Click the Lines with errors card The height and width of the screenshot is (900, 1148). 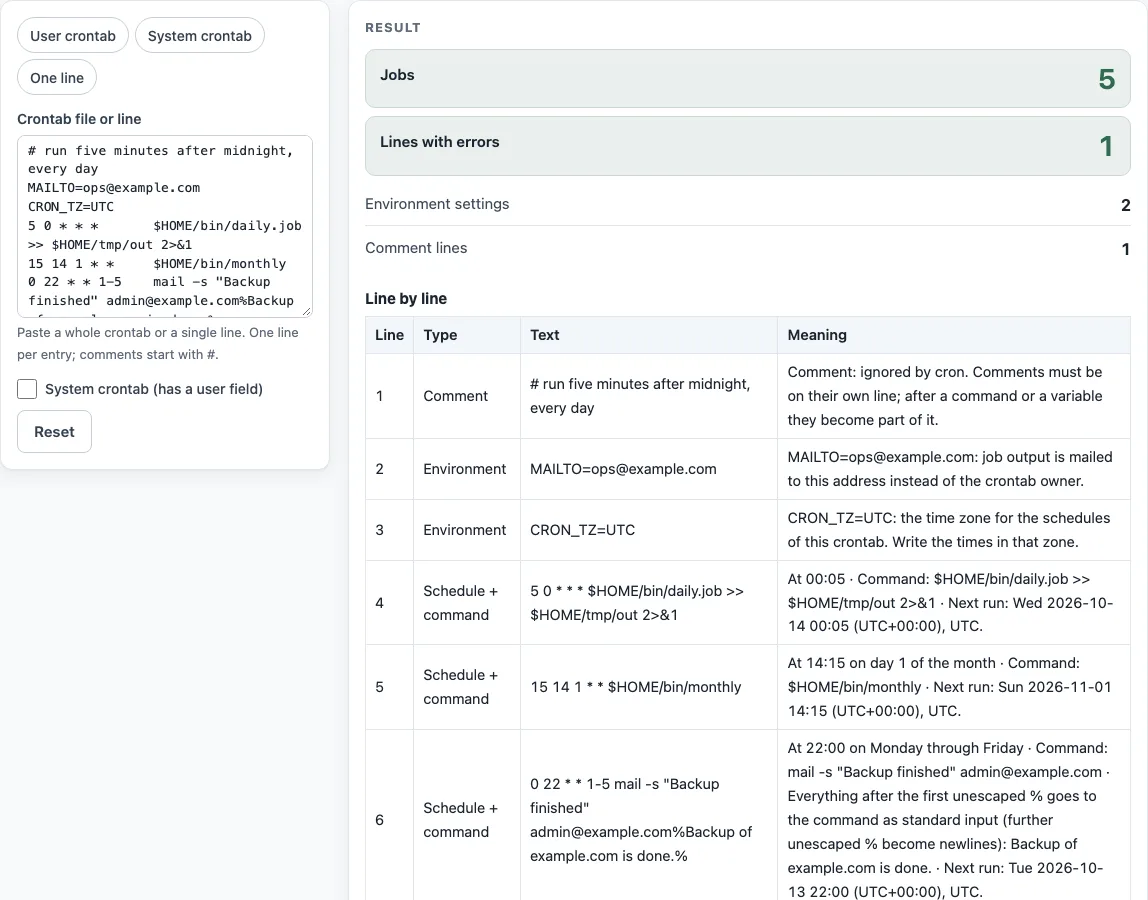pos(748,146)
